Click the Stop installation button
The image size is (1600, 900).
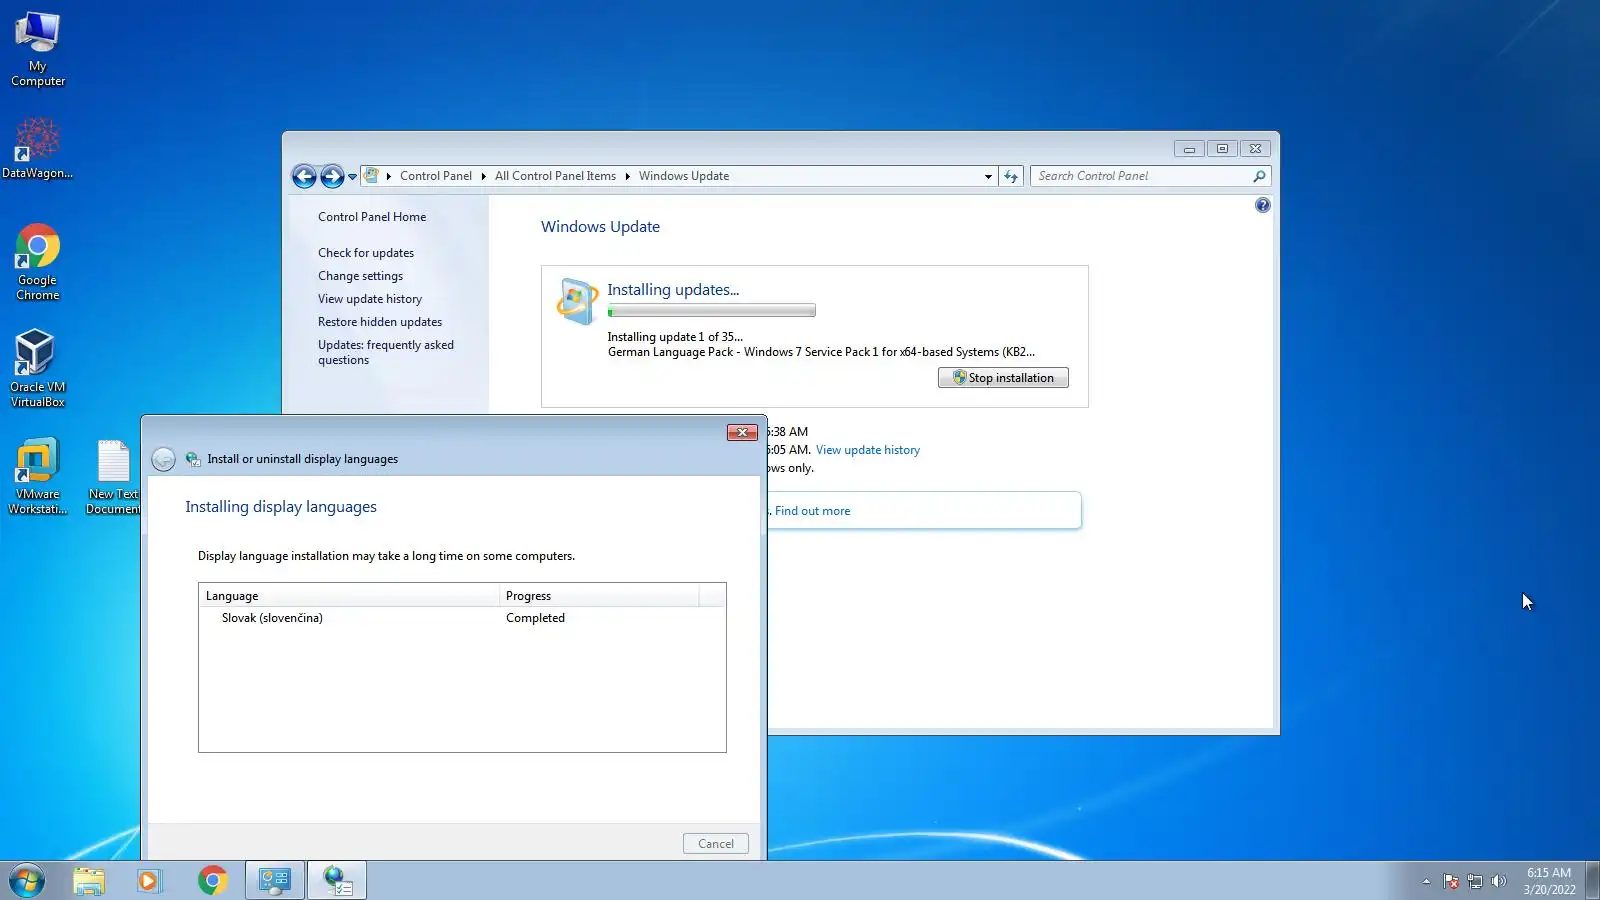(1003, 378)
